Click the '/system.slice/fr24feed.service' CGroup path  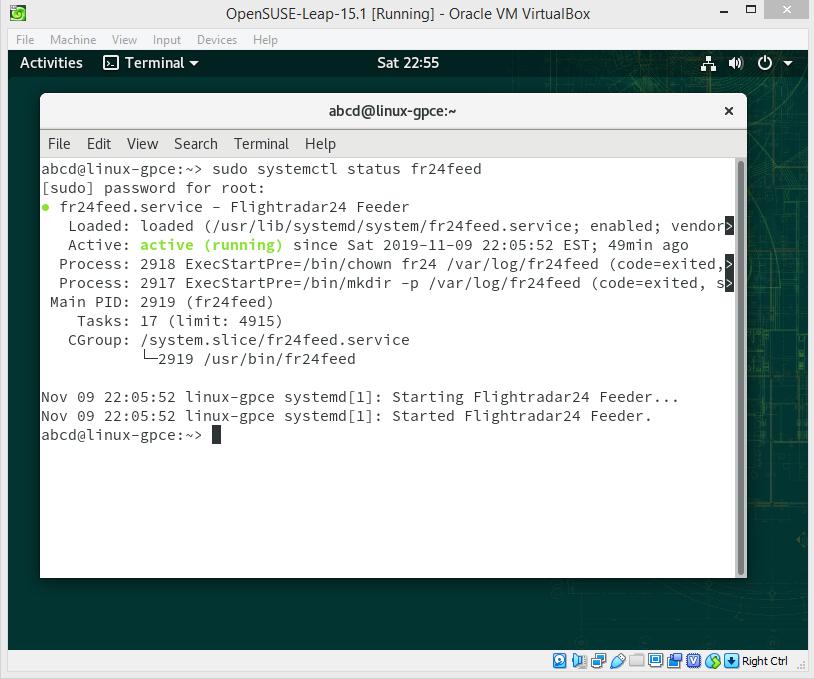coord(275,340)
